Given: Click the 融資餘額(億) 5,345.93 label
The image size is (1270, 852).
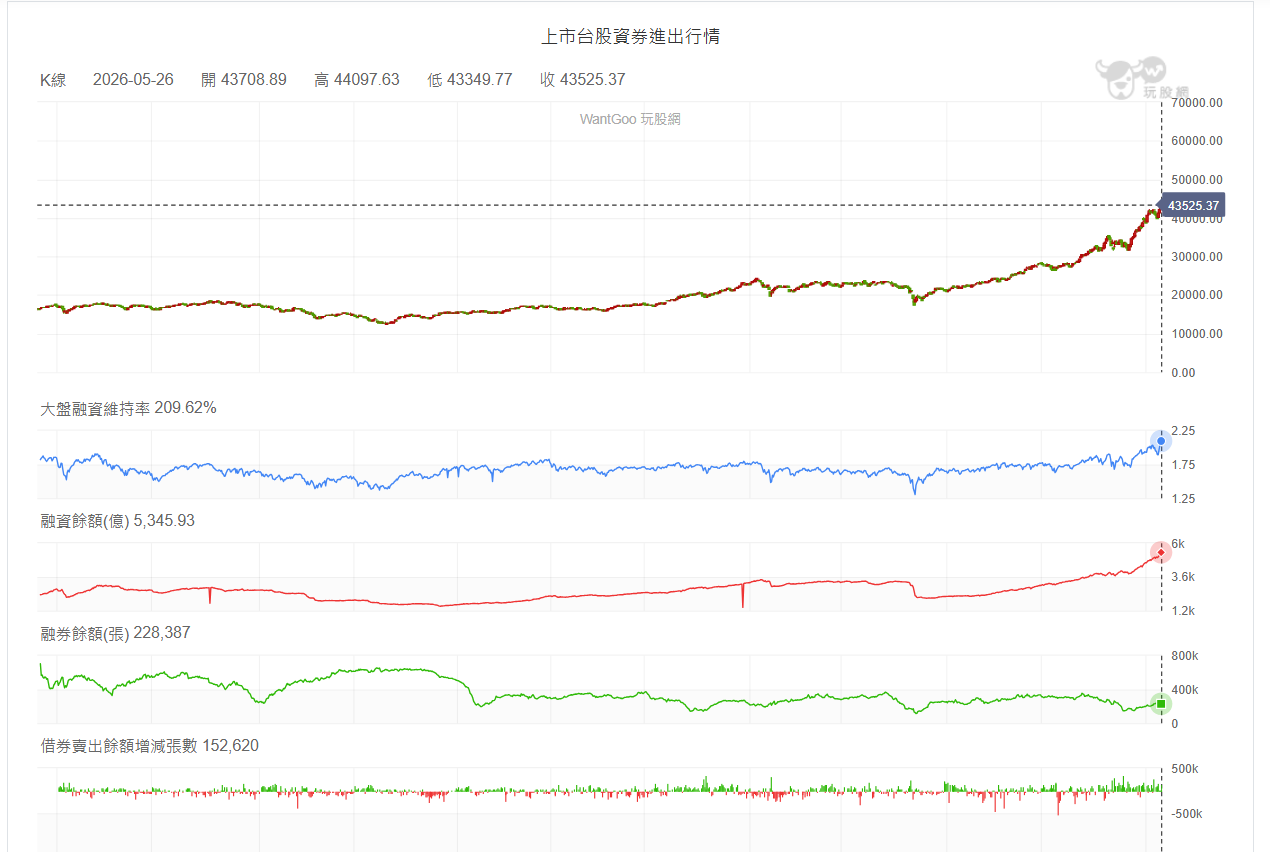Looking at the screenshot, I should pyautogui.click(x=117, y=521).
